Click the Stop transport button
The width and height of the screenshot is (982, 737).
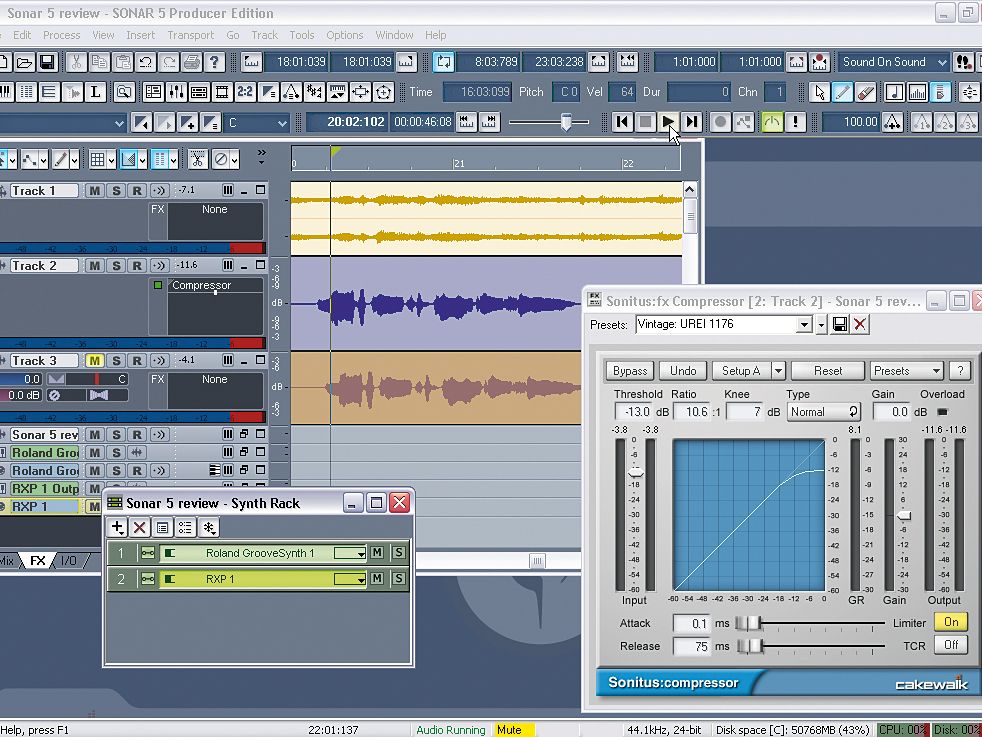click(x=645, y=121)
